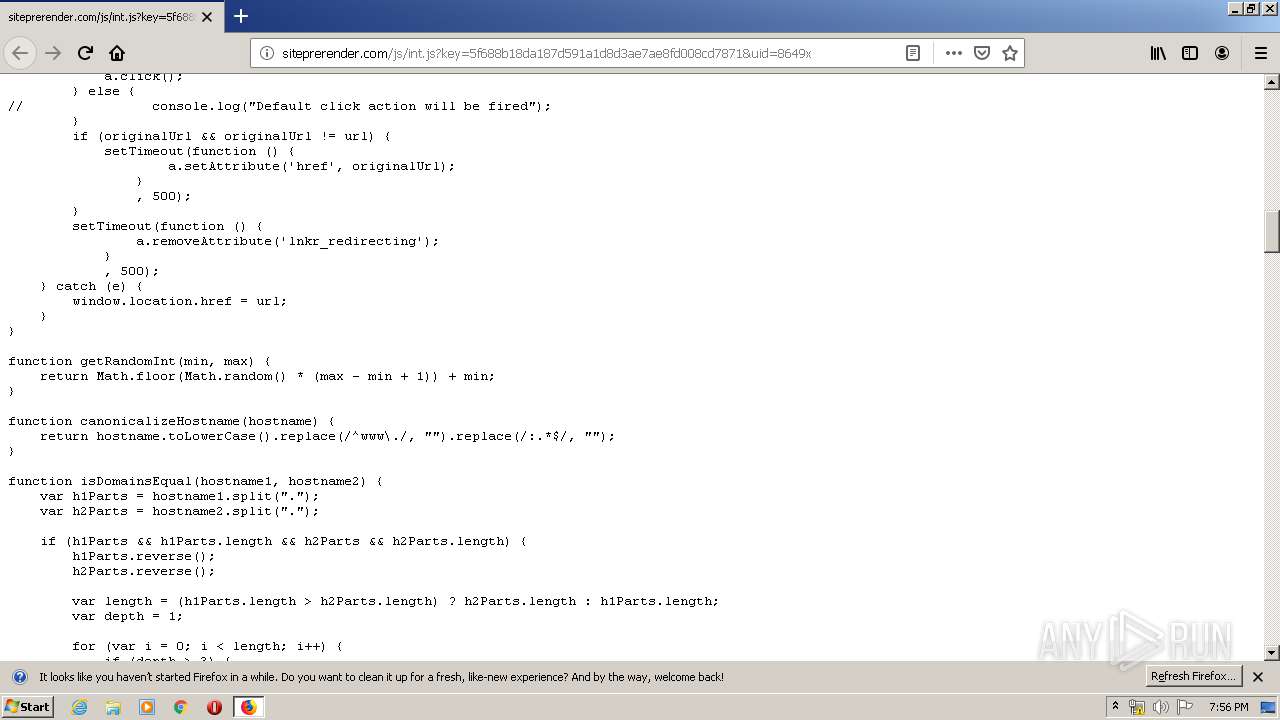
Task: Open the page actions three-dot menu
Action: click(953, 53)
